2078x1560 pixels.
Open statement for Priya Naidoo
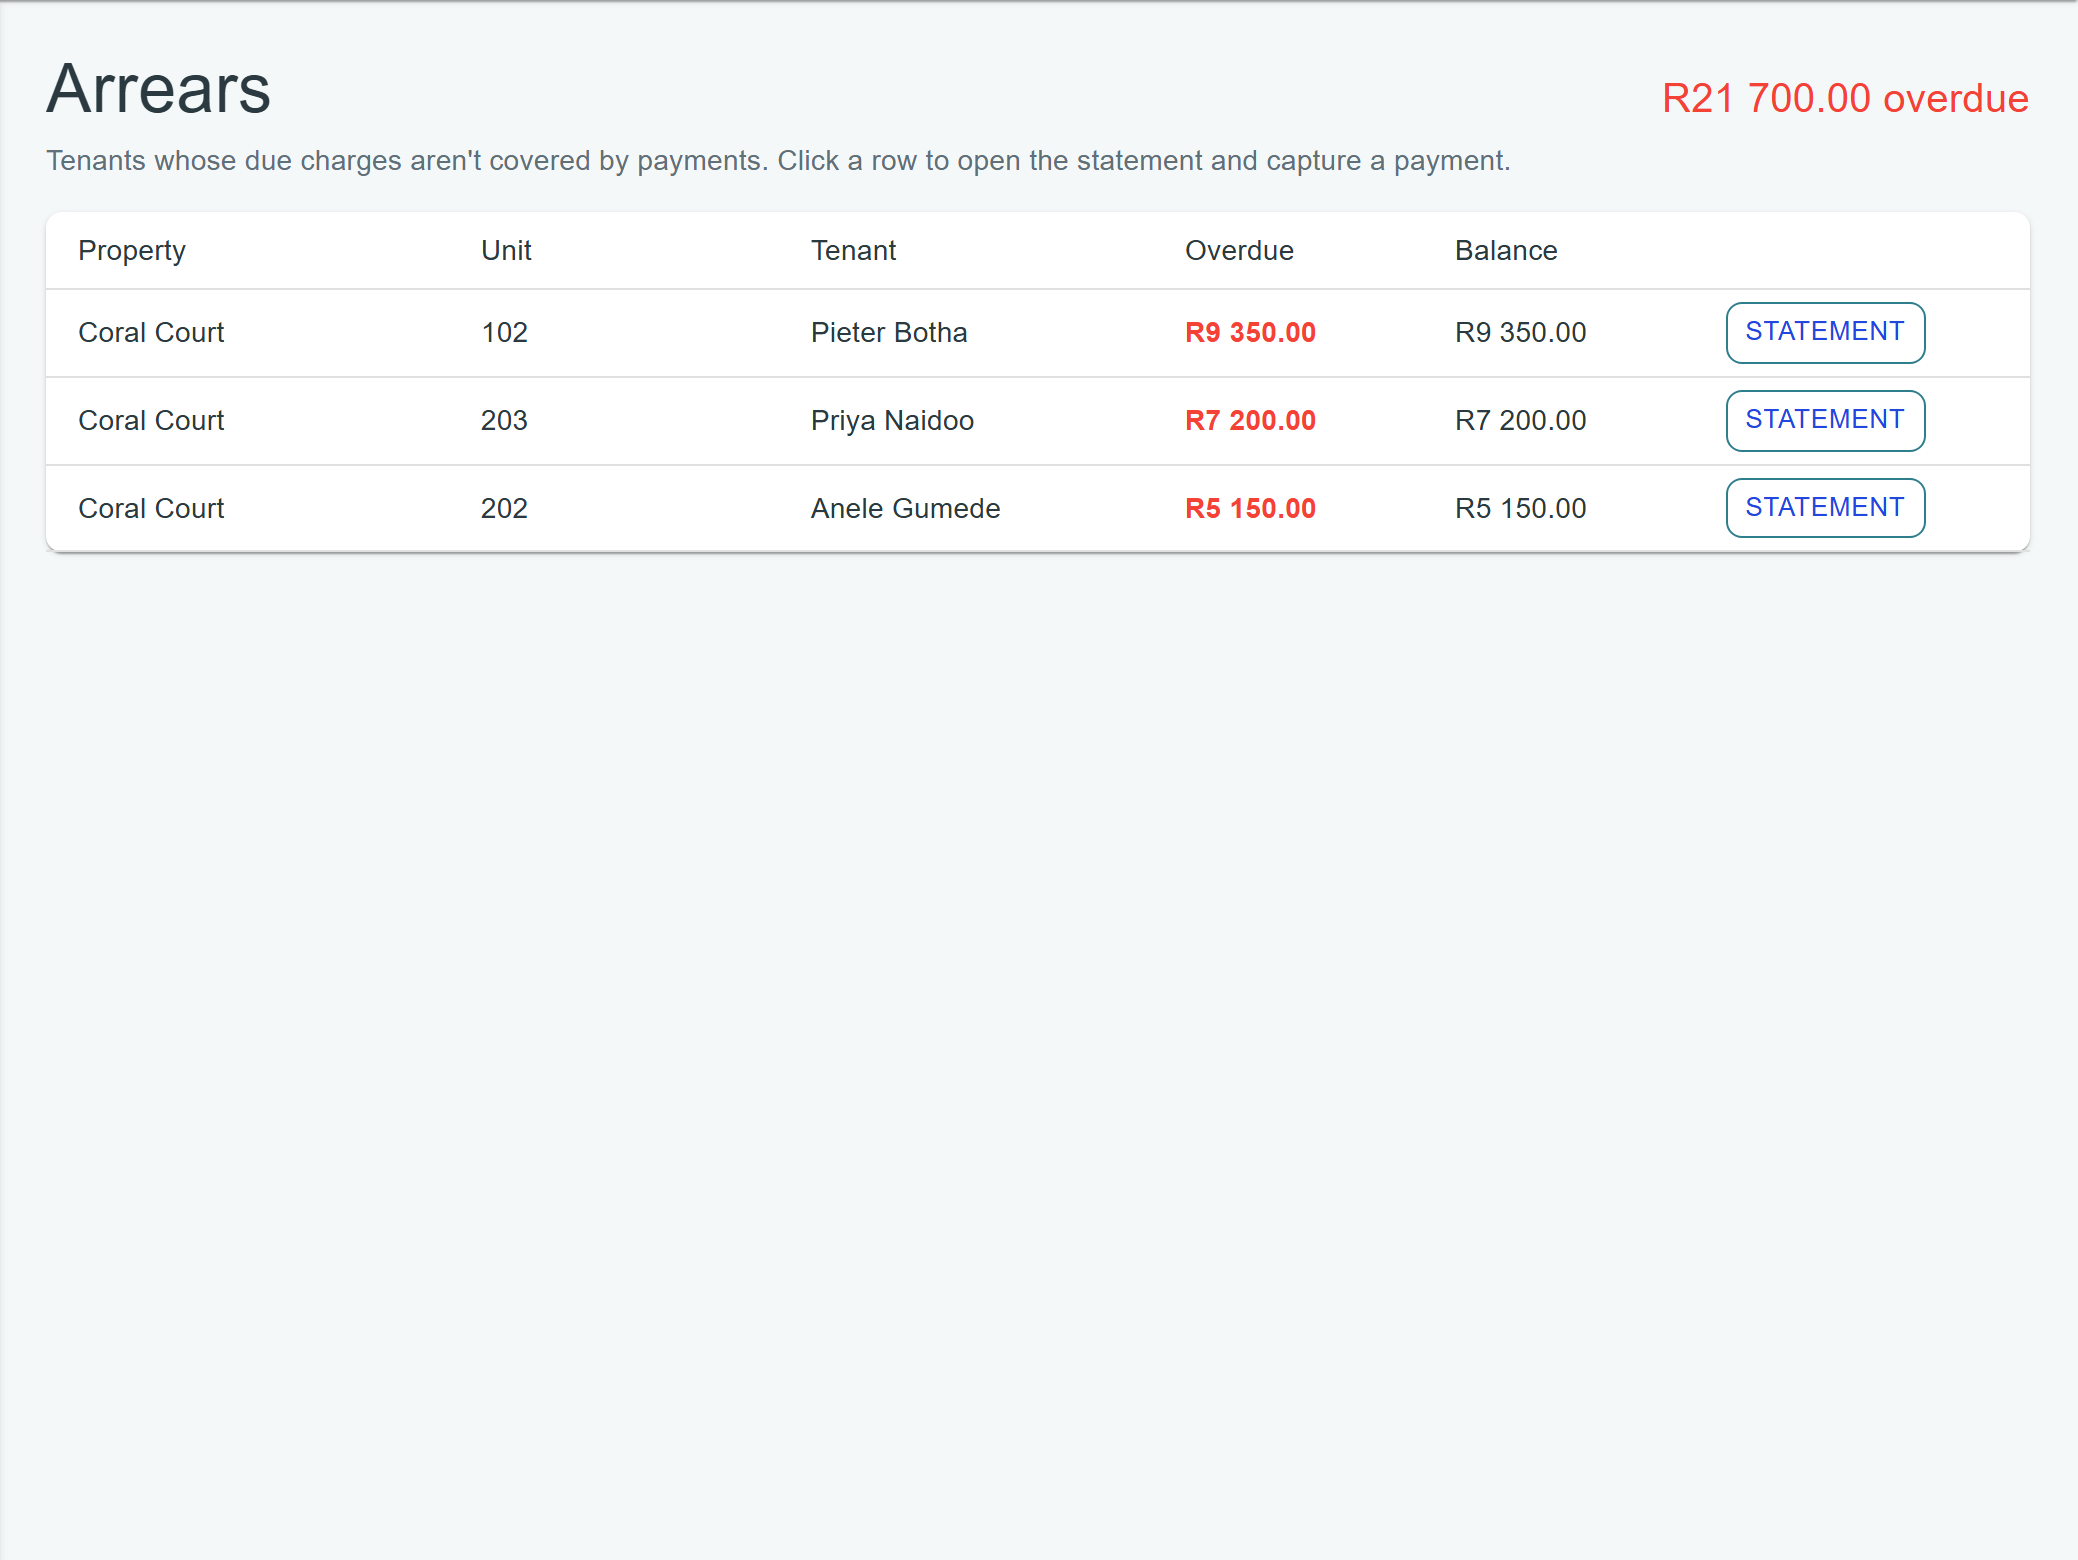(x=1825, y=420)
